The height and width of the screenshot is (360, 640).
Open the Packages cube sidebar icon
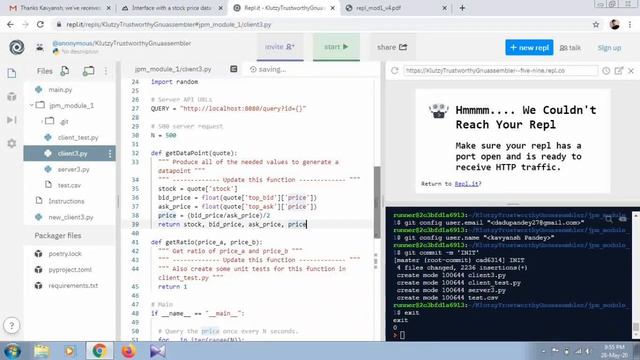point(12,97)
